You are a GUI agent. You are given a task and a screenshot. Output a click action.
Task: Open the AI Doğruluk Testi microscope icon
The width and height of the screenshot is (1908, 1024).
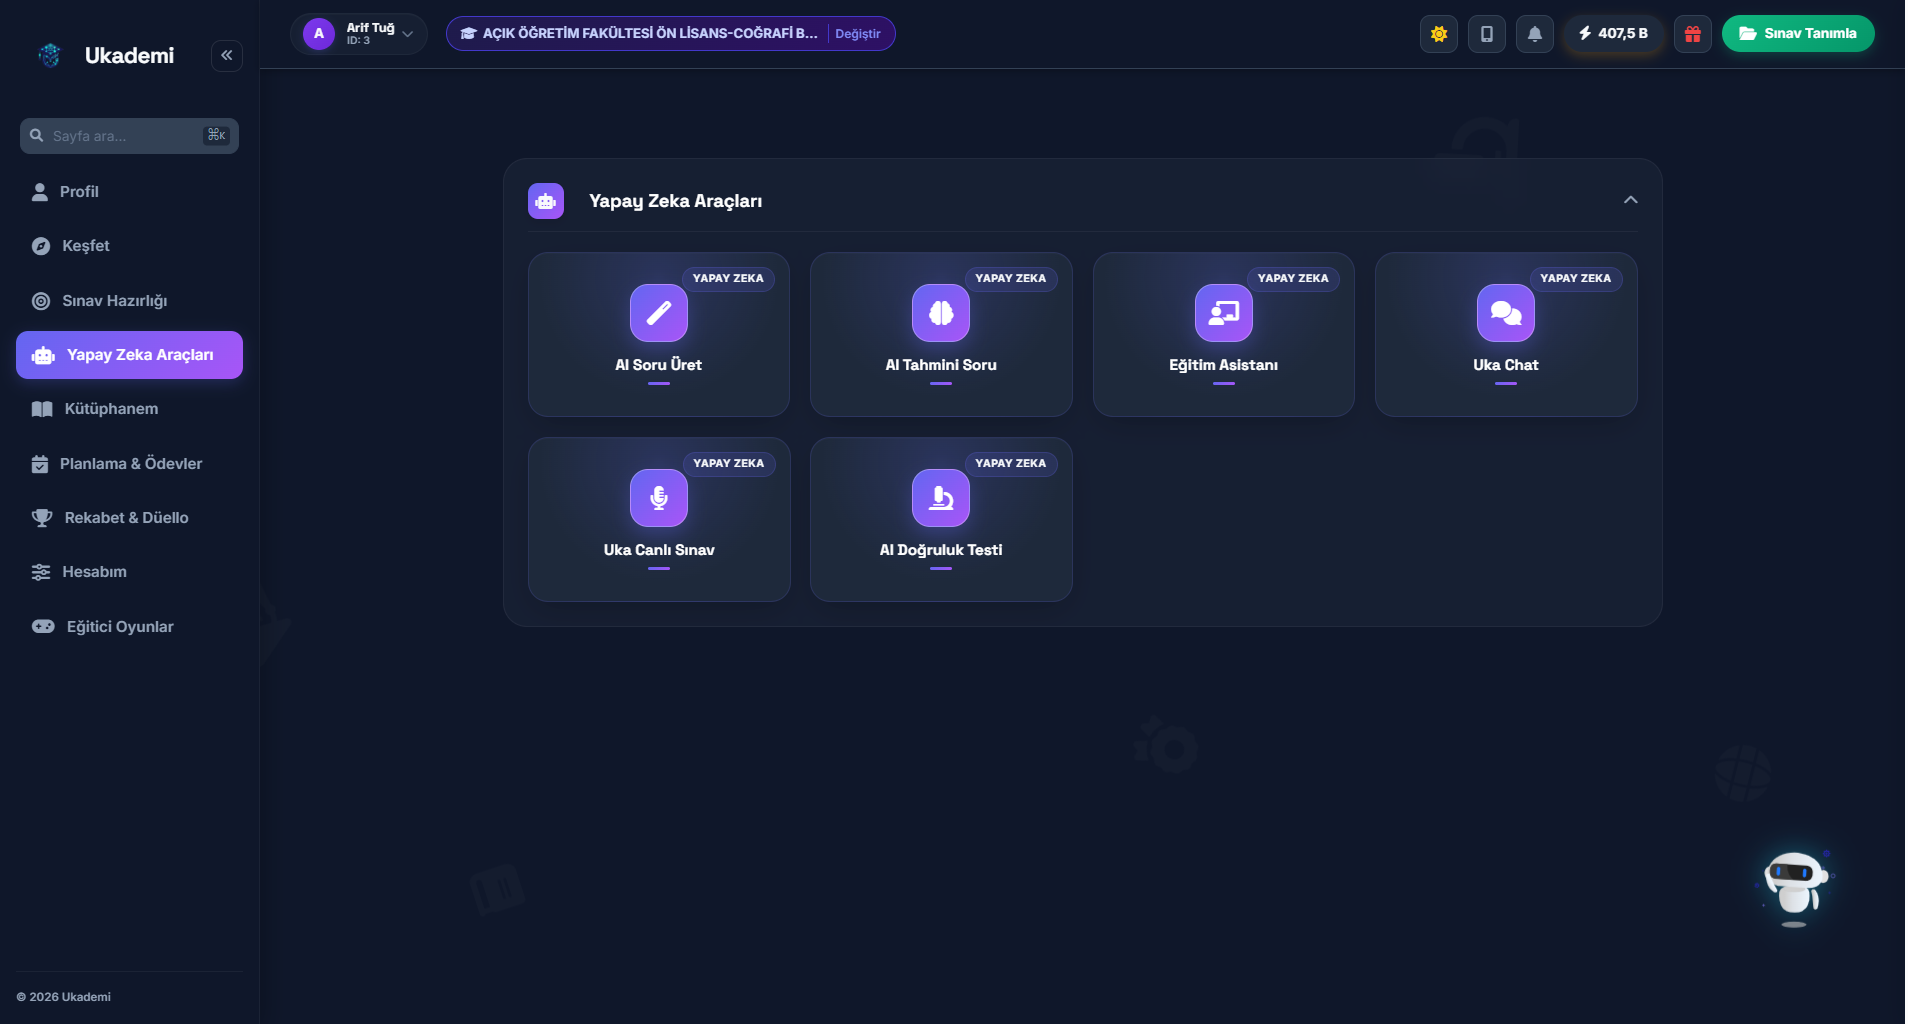[x=941, y=498]
